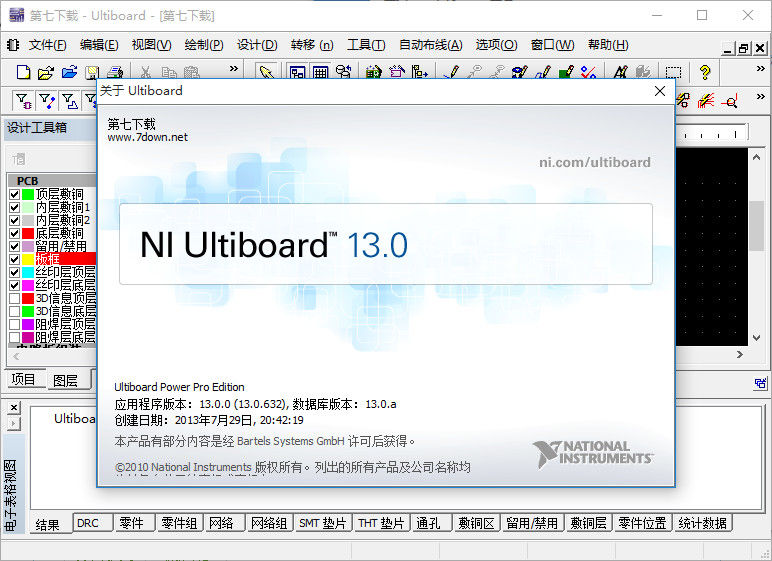The image size is (772, 561).
Task: Restore the inner document window
Action: click(743, 48)
